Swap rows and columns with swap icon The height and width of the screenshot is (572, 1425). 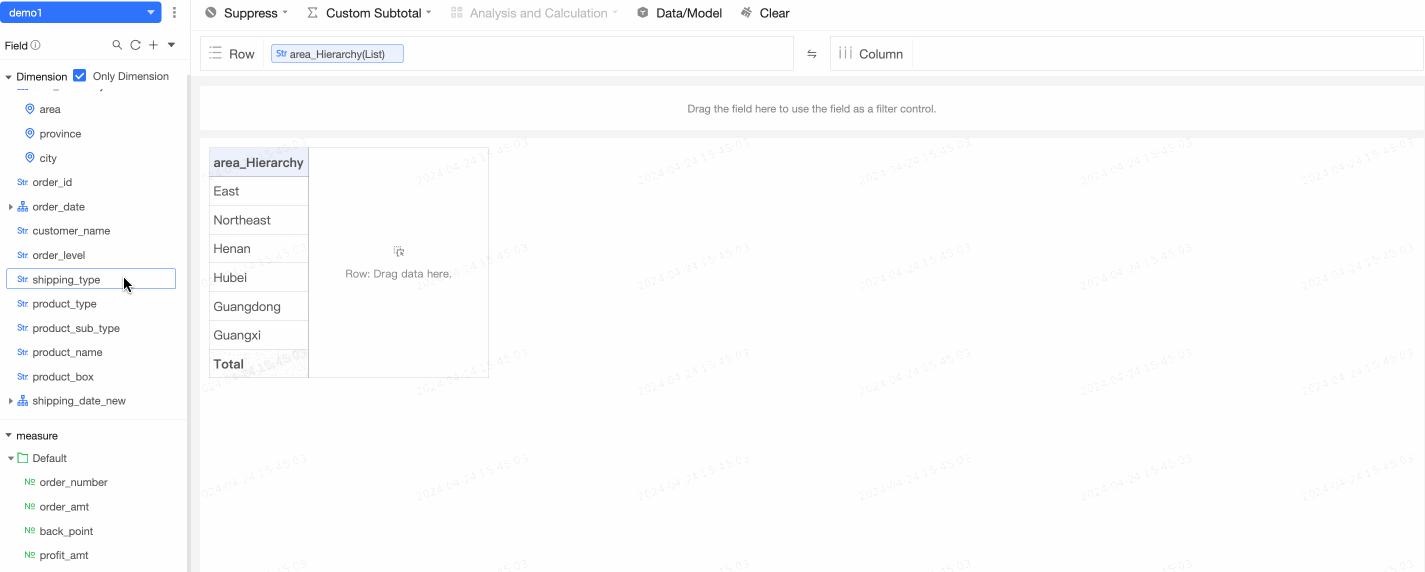812,54
